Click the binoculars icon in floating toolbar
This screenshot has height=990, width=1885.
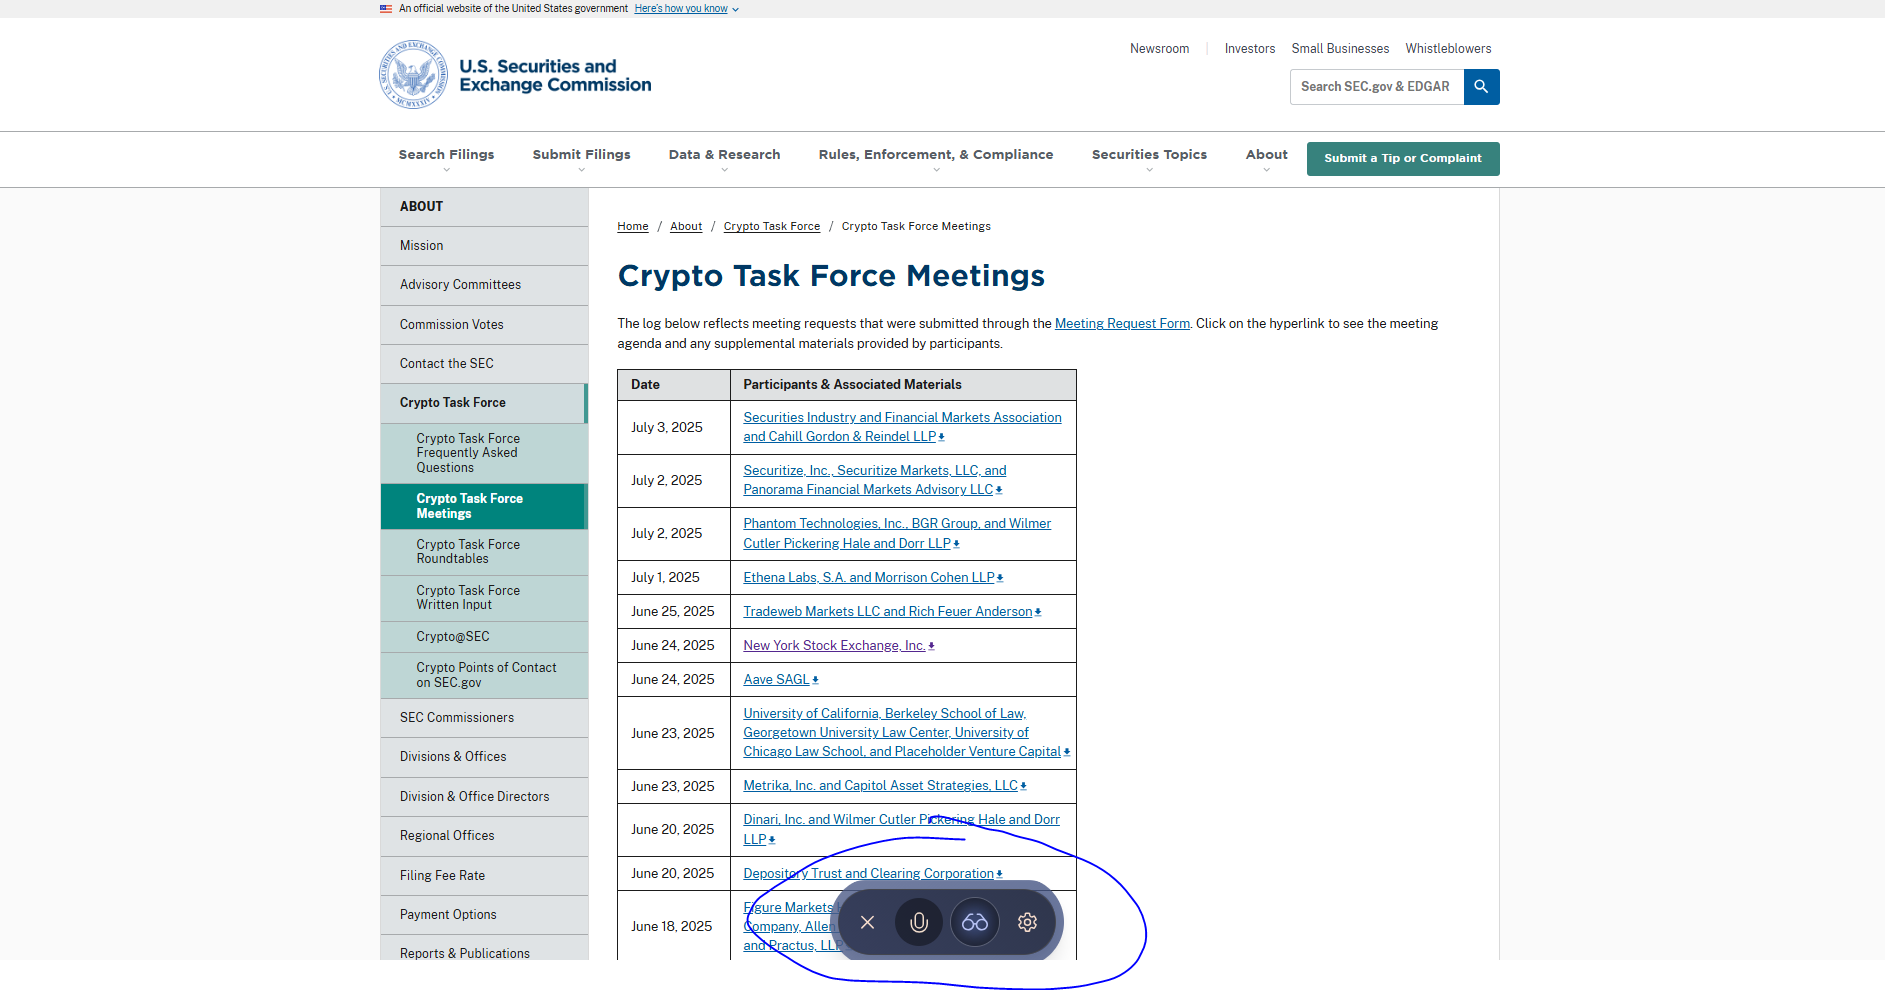[975, 922]
